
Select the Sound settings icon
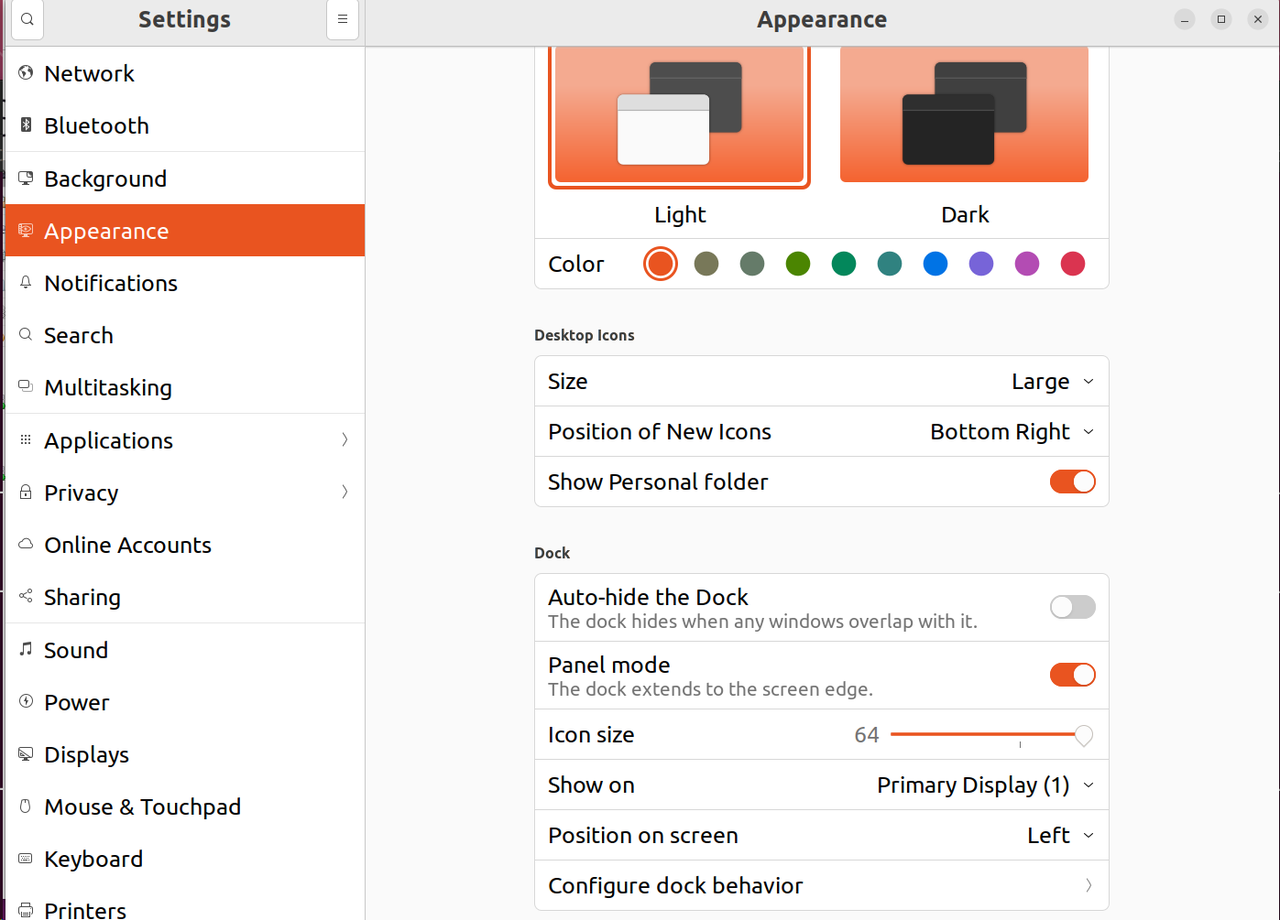[x=25, y=650]
